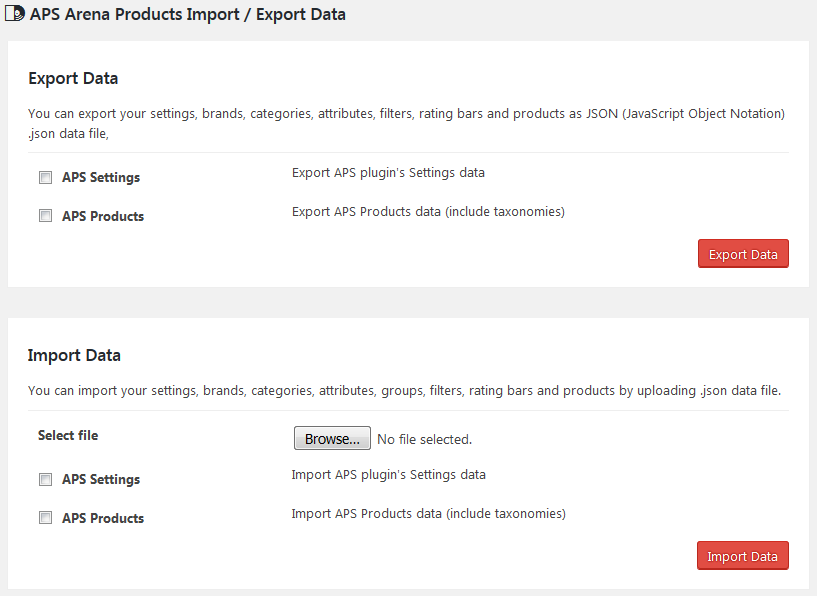Click the APS Settings label in Export section
The height and width of the screenshot is (596, 817).
[101, 178]
